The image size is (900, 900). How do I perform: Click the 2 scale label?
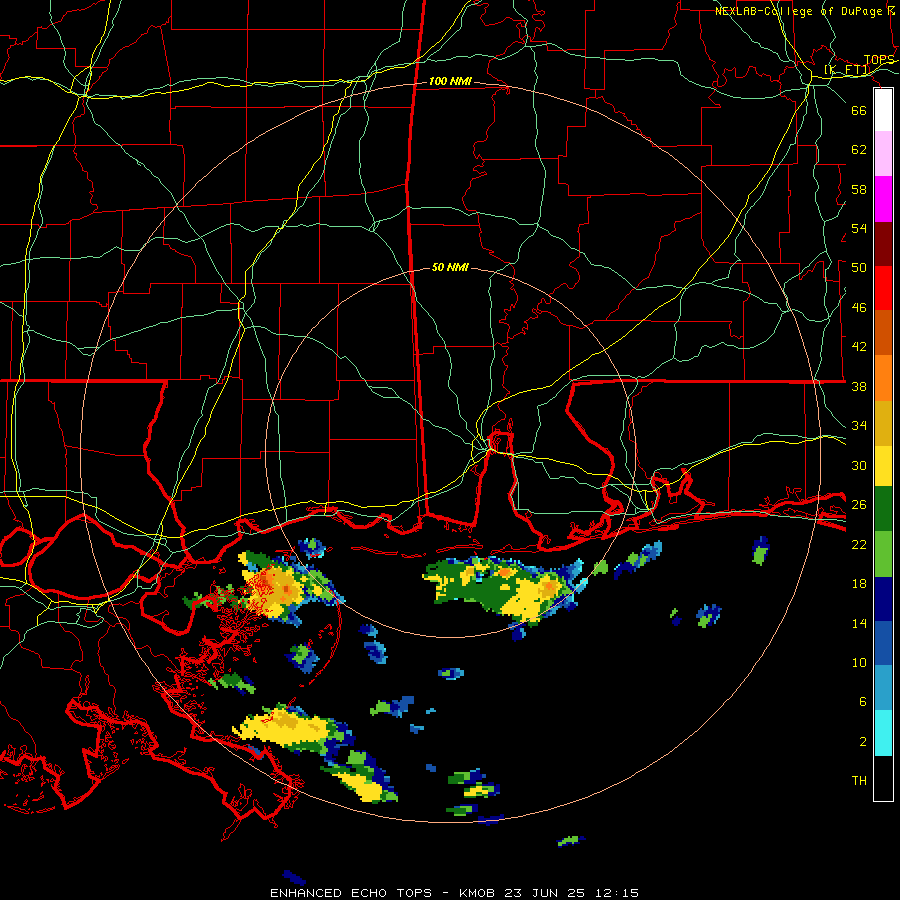click(863, 742)
